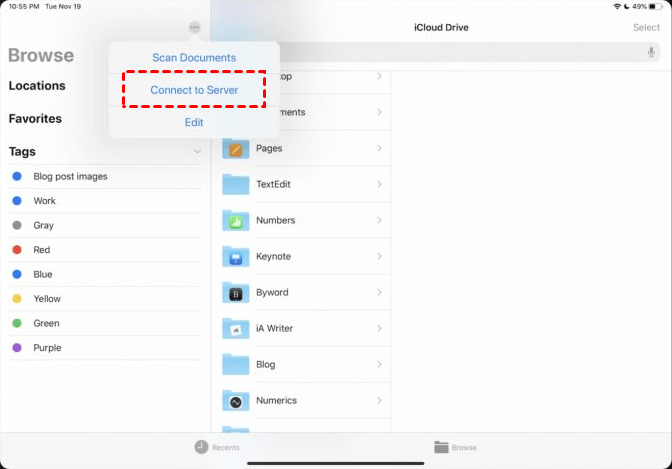Open the Byword folder icon

coord(235,292)
